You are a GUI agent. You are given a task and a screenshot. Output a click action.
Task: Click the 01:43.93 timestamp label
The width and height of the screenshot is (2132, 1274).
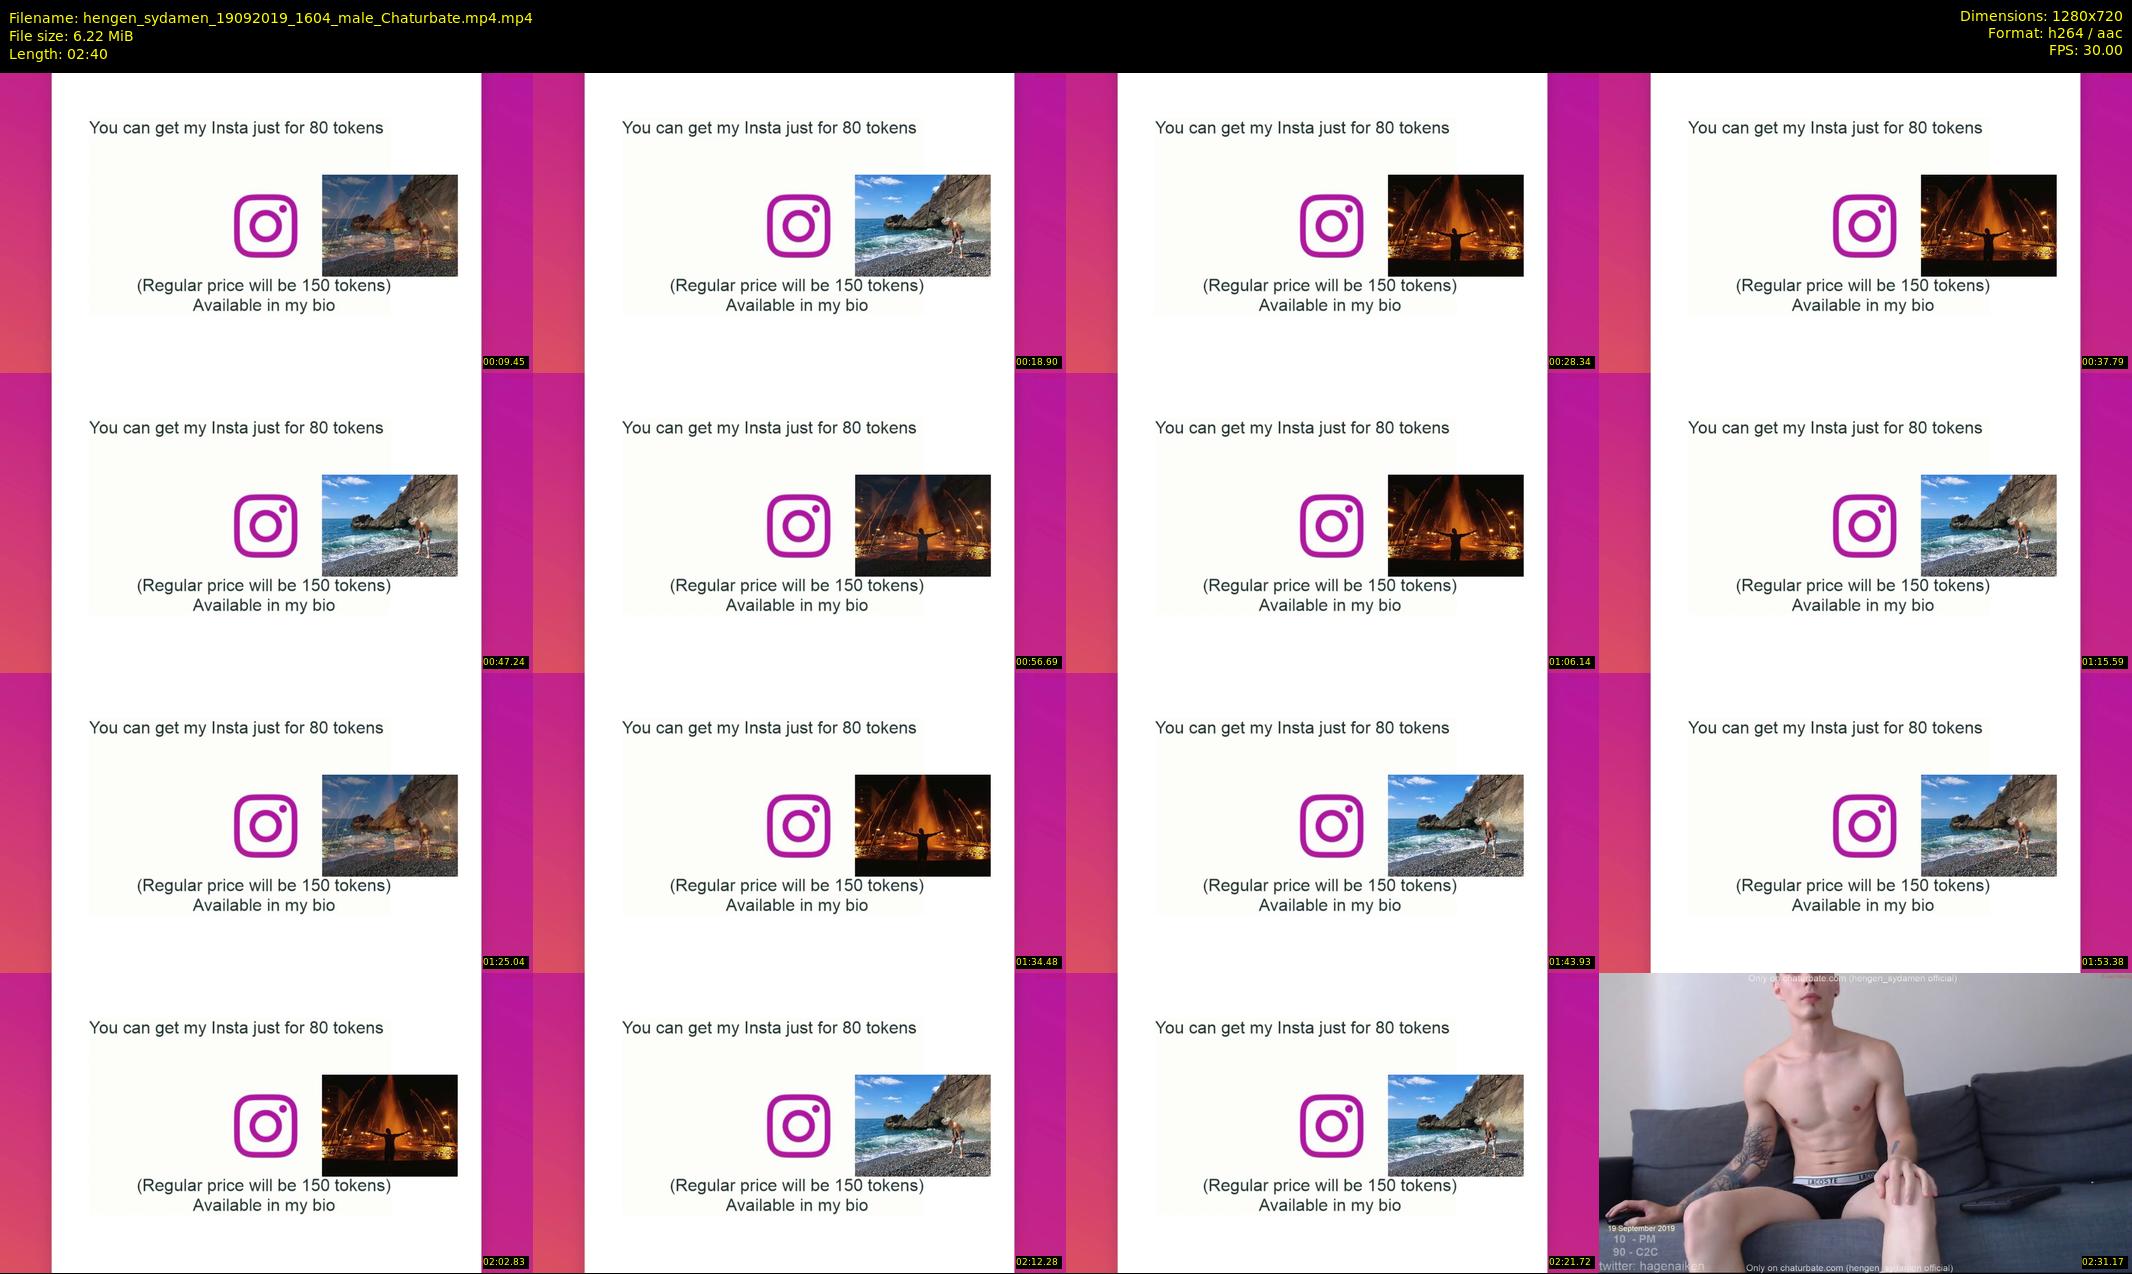1570,962
